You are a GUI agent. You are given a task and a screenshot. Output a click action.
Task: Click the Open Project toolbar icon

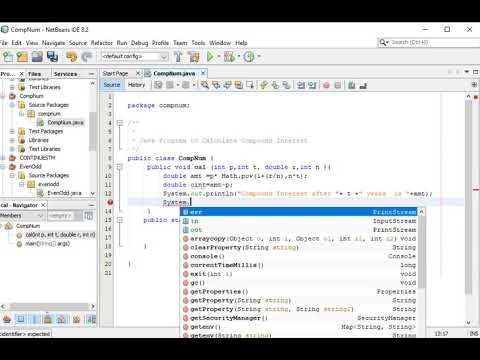click(37, 57)
